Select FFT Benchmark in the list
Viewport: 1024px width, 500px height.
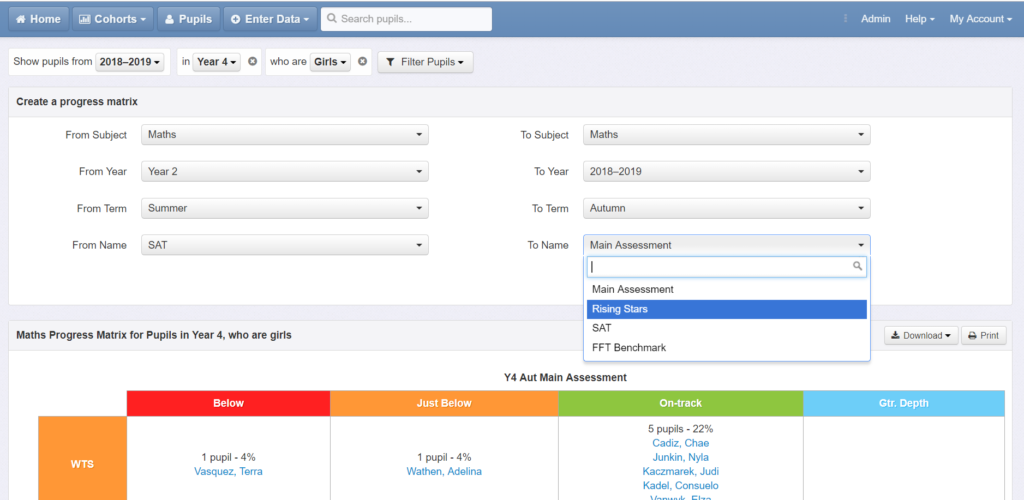[726, 348]
